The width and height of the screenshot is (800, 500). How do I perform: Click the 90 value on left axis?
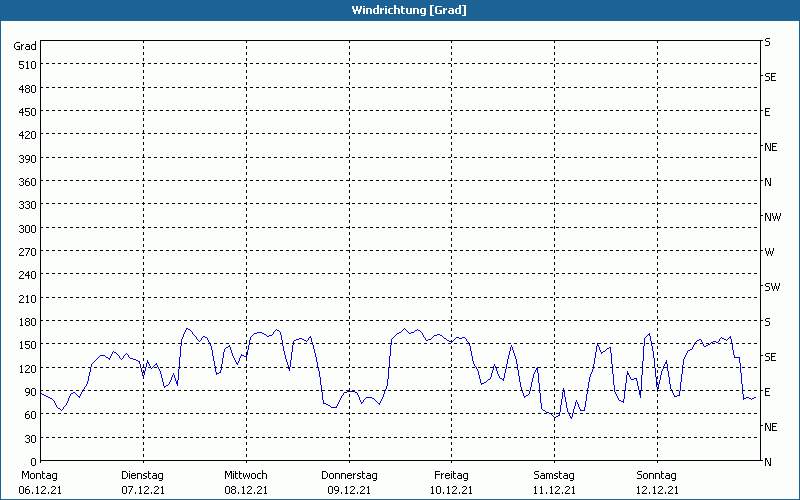pyautogui.click(x=31, y=392)
